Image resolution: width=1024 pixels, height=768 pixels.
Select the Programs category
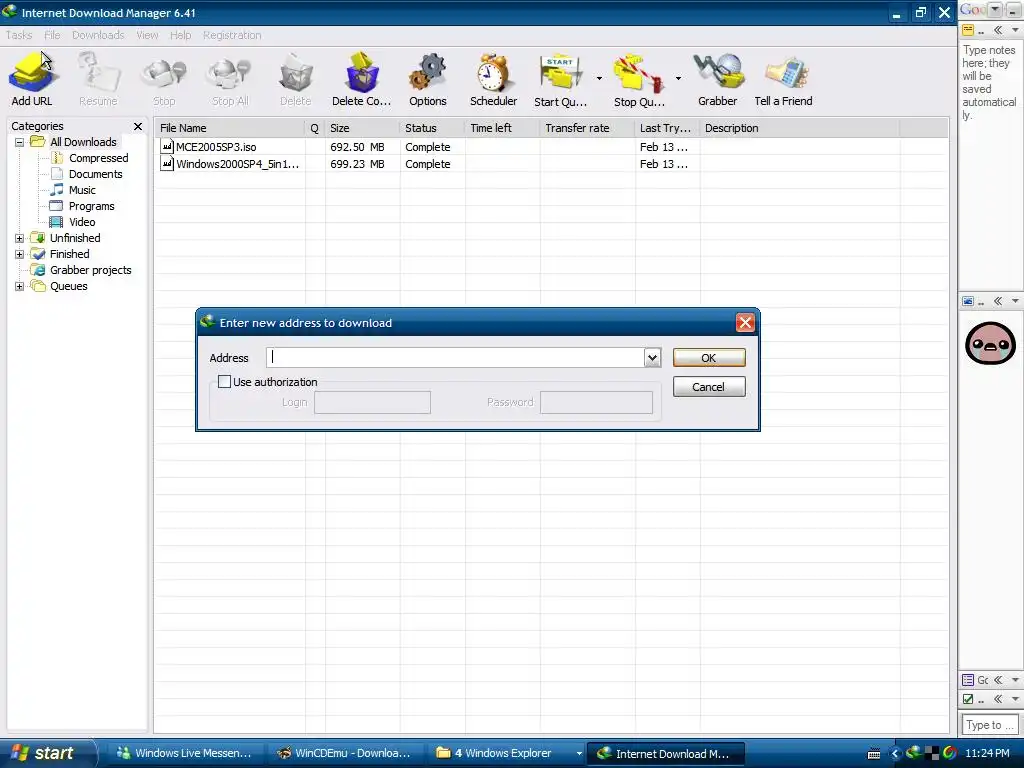click(91, 206)
